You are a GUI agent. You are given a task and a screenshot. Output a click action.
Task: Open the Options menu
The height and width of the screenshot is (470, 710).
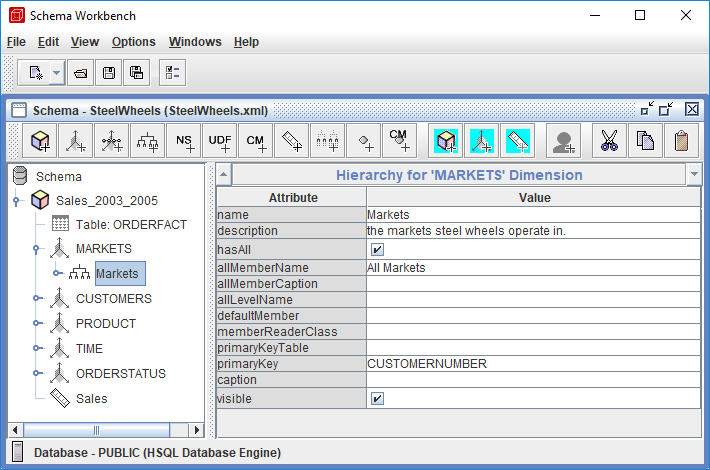134,42
